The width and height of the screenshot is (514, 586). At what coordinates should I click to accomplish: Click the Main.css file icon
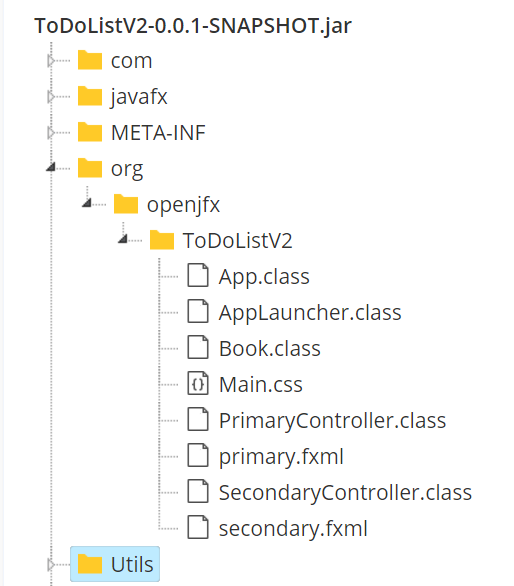(198, 383)
